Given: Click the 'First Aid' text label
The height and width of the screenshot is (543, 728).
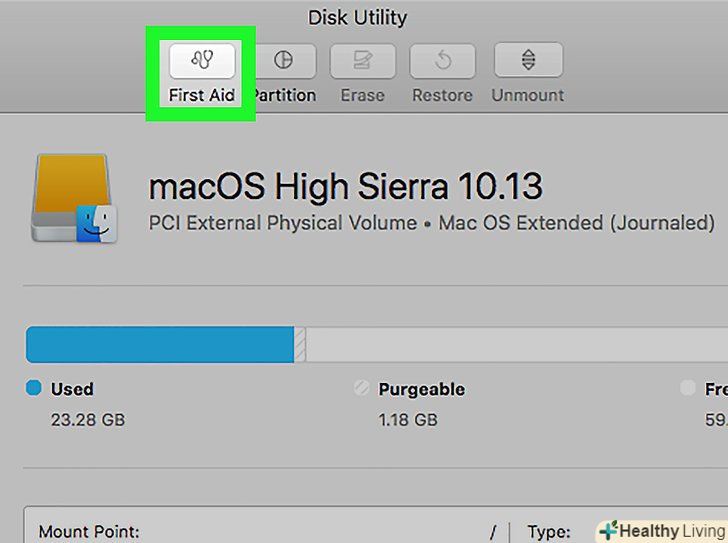Looking at the screenshot, I should (202, 96).
